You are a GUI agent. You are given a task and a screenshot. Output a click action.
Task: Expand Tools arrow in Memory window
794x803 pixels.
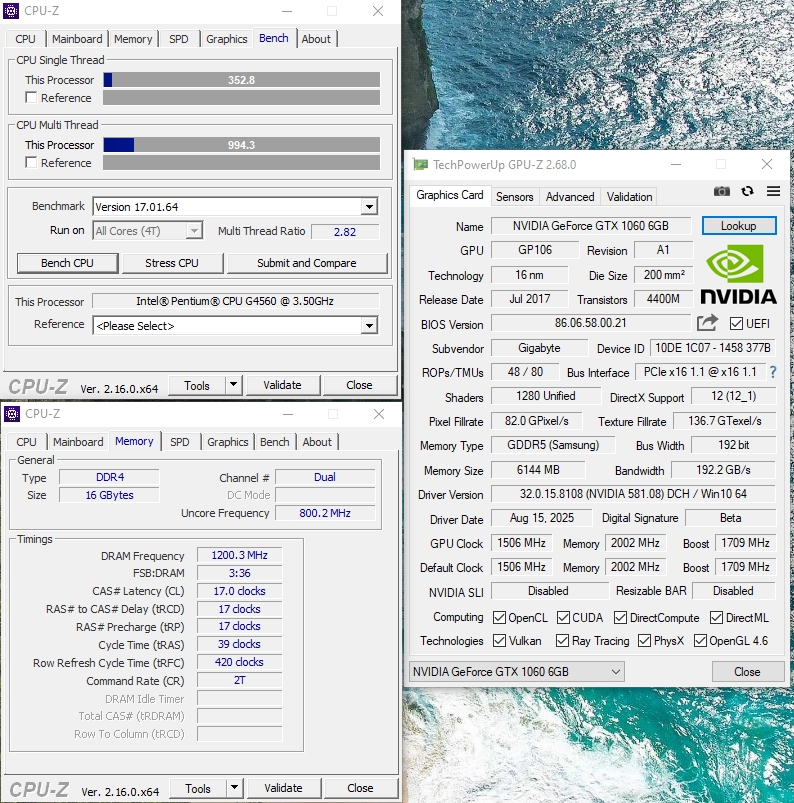[x=235, y=788]
